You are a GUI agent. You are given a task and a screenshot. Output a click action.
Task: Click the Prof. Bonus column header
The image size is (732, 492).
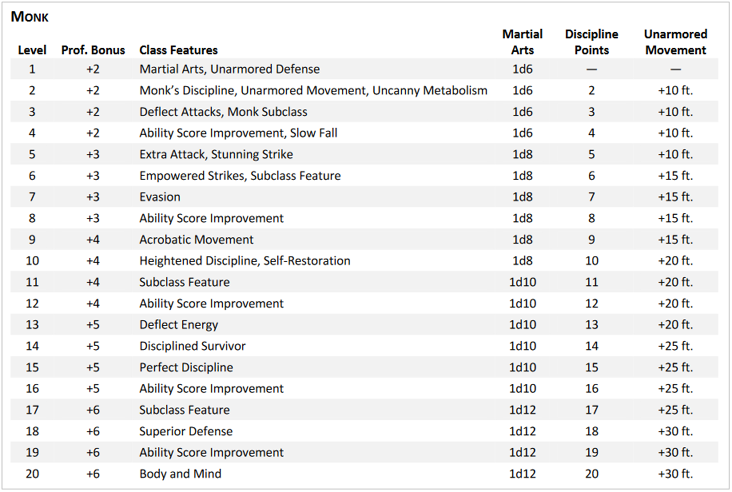pyautogui.click(x=92, y=50)
